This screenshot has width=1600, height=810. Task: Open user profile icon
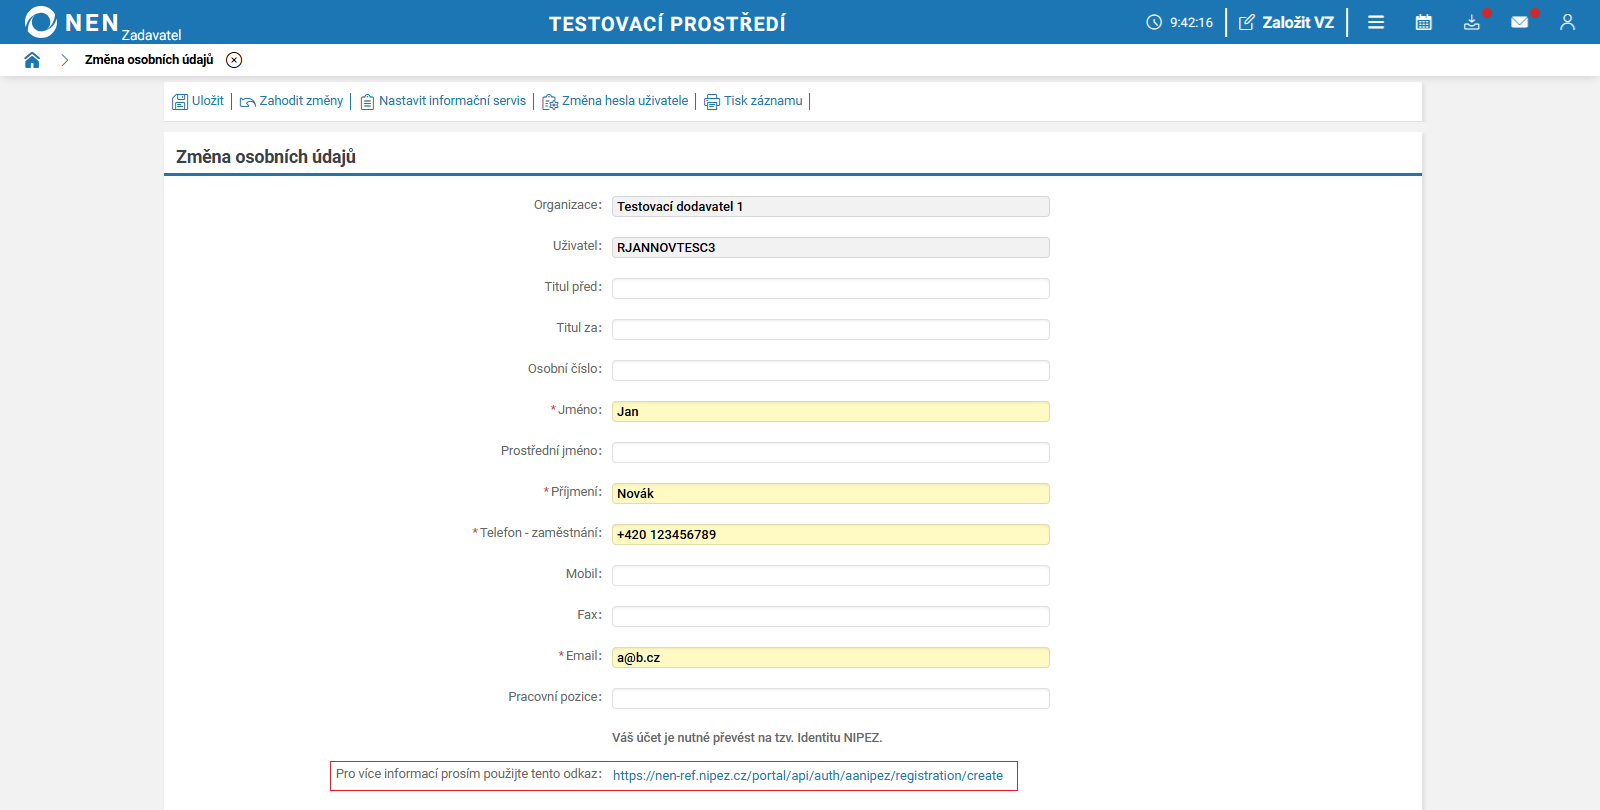point(1567,22)
